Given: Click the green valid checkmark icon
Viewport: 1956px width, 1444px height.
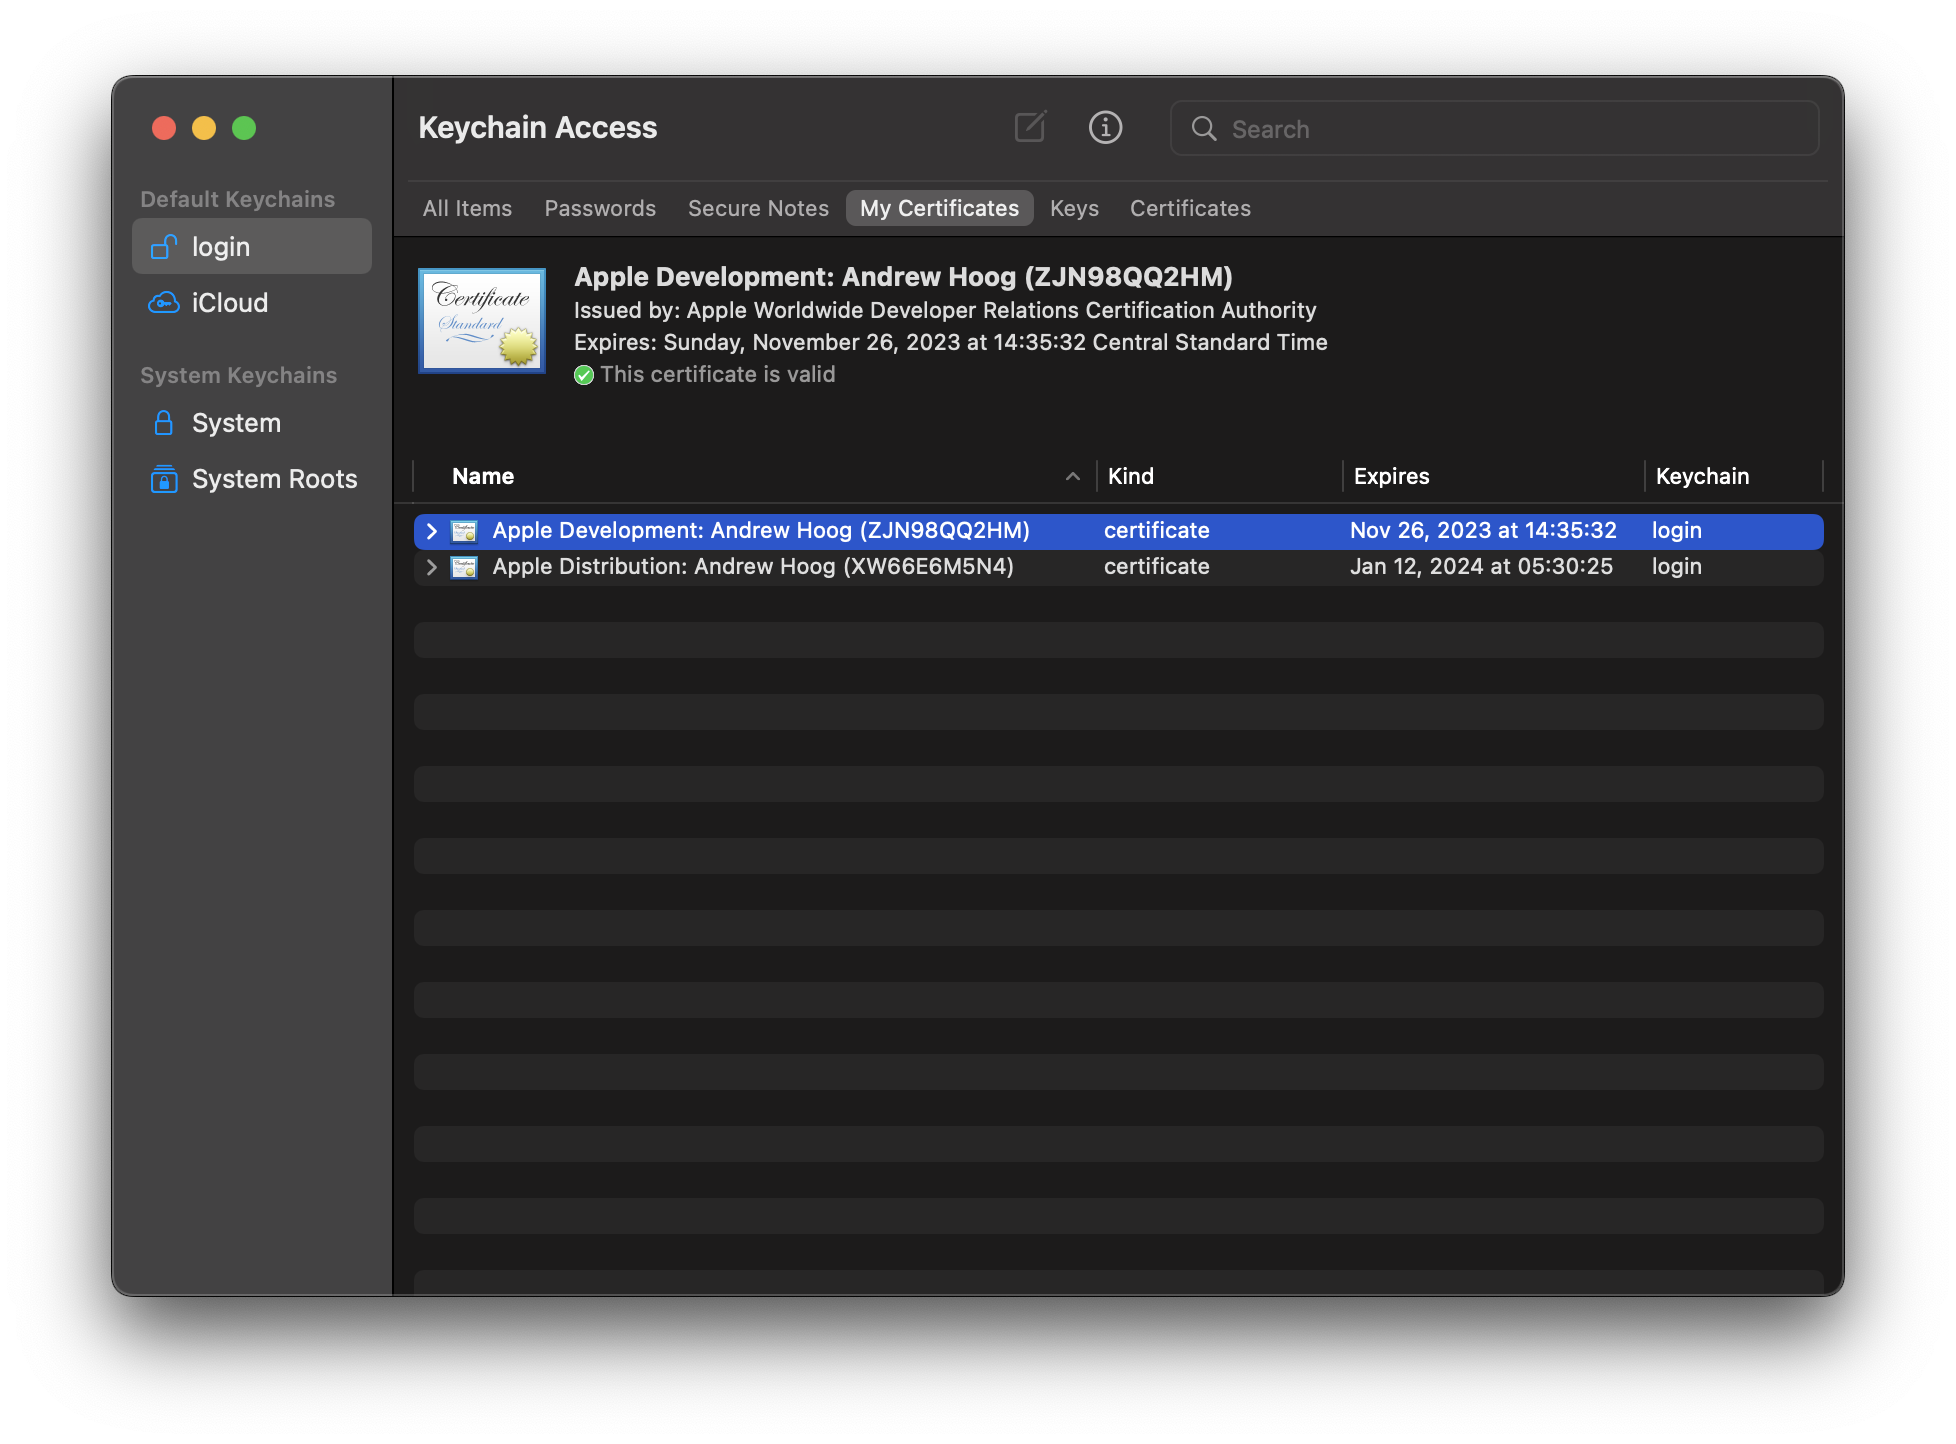Looking at the screenshot, I should pos(584,375).
